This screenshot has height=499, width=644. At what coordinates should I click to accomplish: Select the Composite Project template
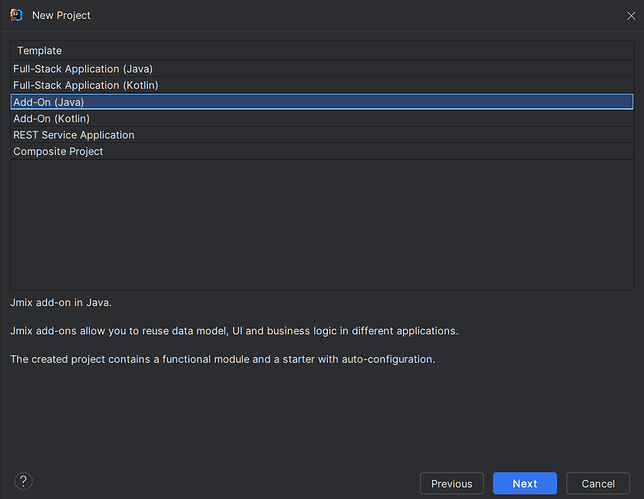click(322, 151)
